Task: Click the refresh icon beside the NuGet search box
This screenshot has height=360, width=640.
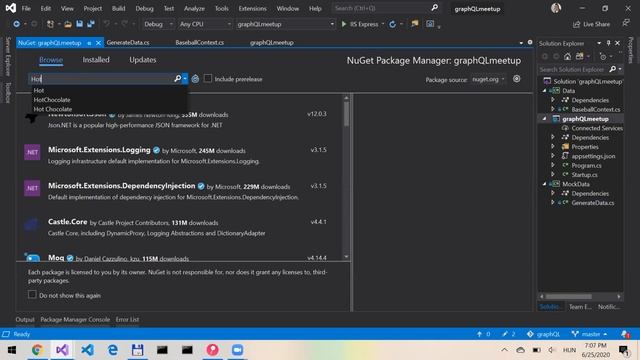Action: (195, 79)
